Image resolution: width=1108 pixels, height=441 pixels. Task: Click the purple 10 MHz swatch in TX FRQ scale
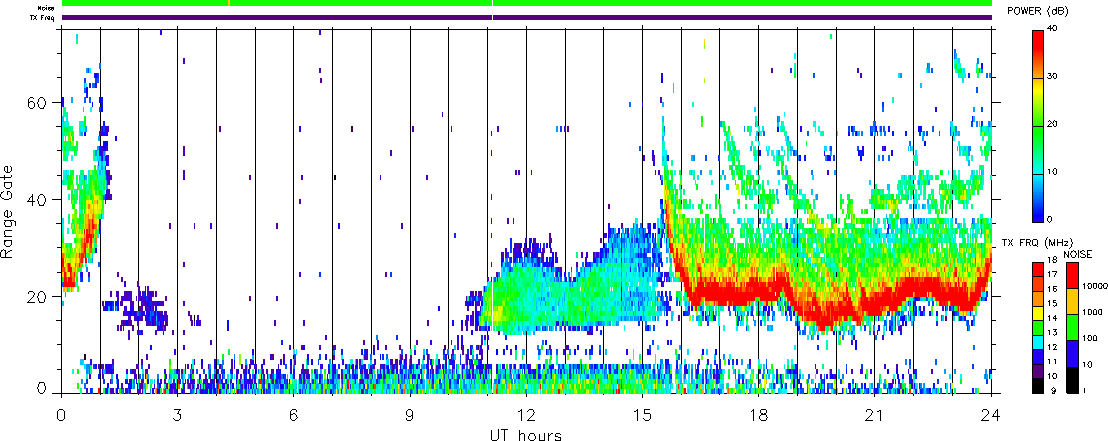(x=1038, y=372)
